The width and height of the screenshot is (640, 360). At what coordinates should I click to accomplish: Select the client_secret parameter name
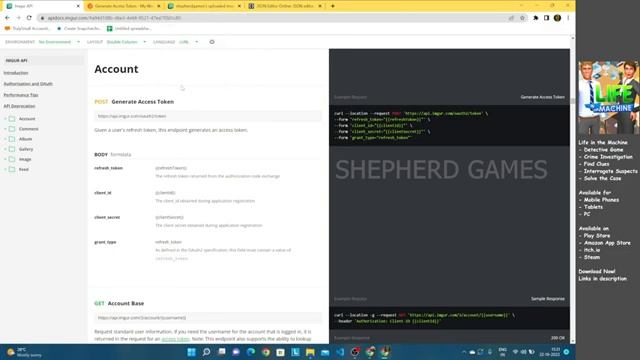pos(107,217)
